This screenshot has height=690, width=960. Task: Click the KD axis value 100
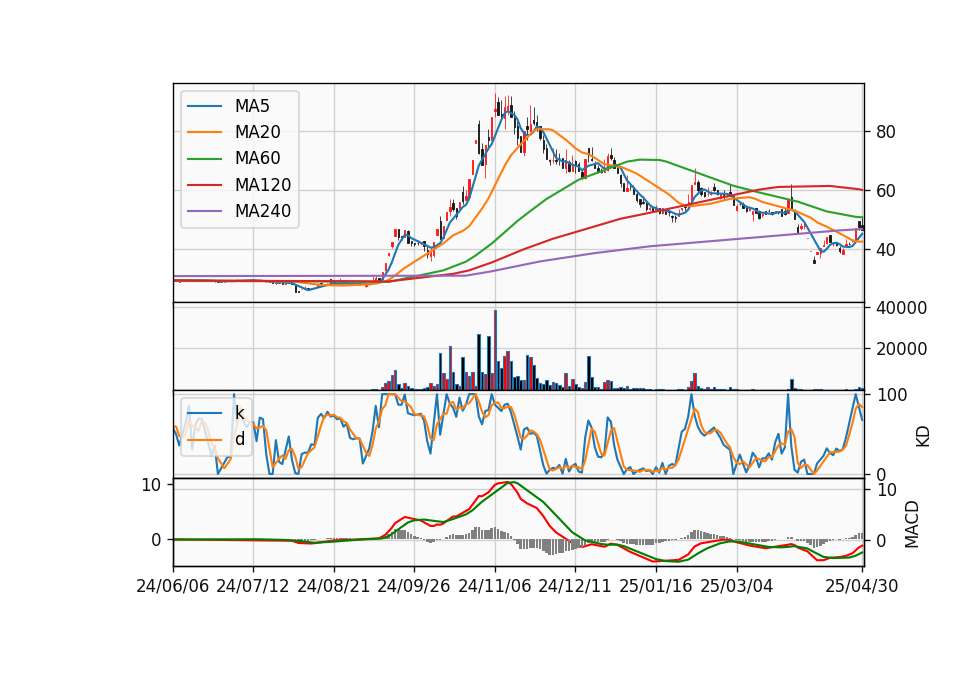892,395
